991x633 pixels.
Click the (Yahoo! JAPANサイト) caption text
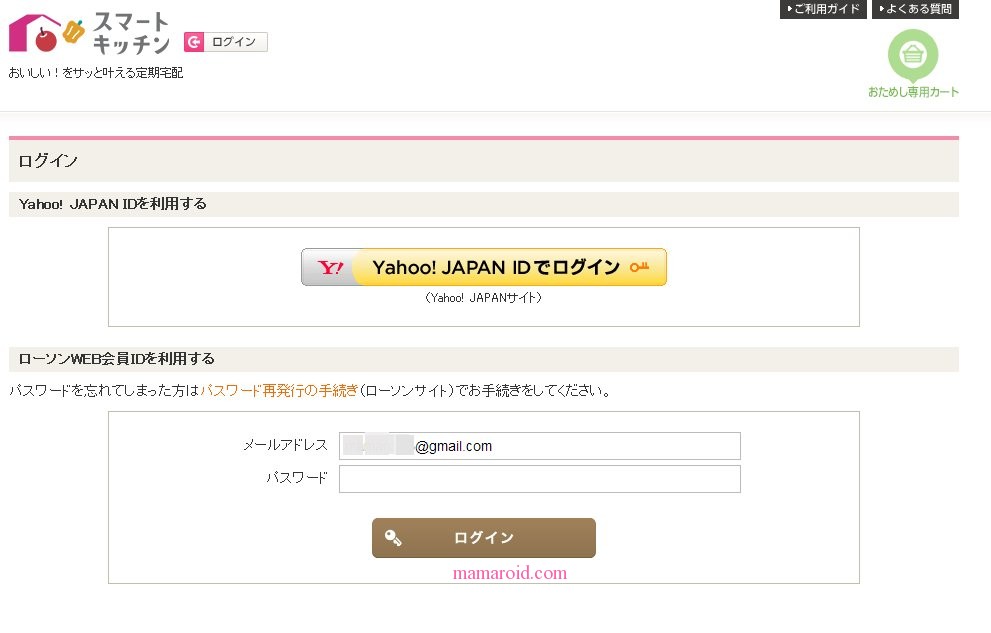coord(483,297)
